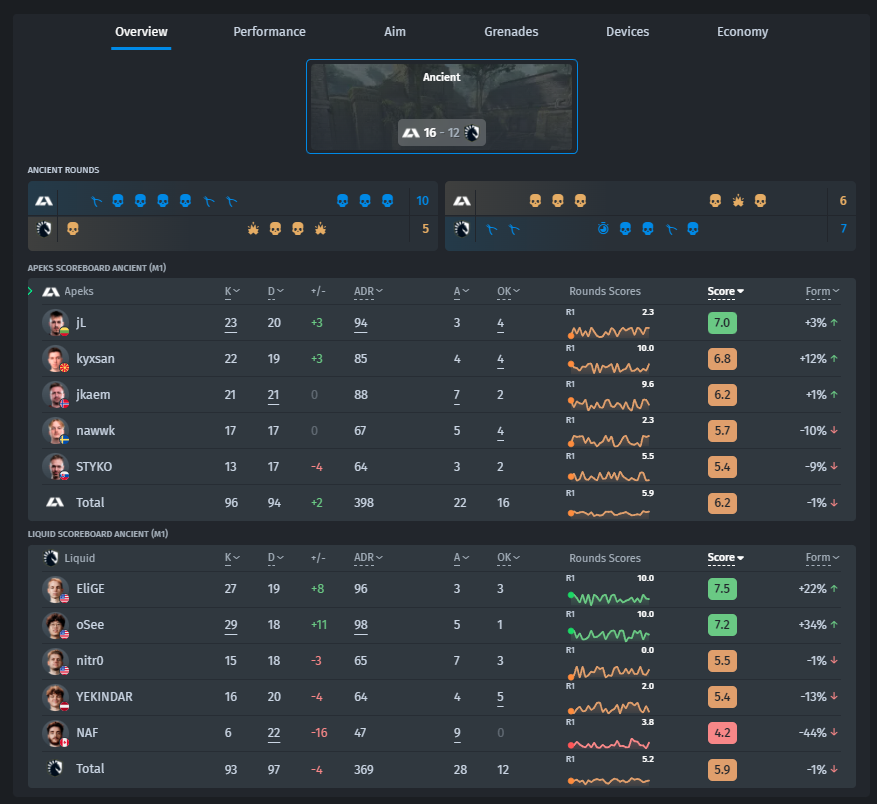Open STYKO's player avatar
Viewport: 877px width, 804px height.
[55, 467]
